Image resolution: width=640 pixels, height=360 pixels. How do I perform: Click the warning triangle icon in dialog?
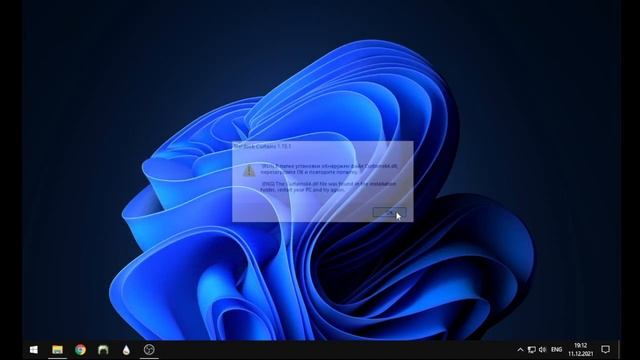point(249,171)
